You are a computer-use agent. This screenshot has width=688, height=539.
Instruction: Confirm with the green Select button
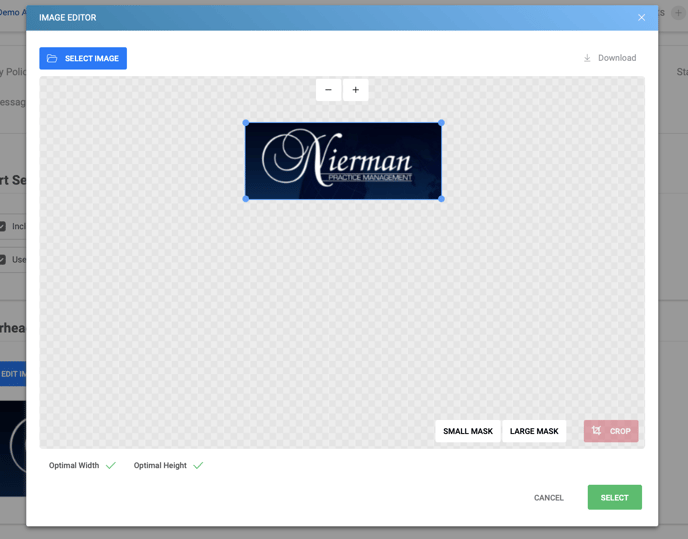coord(615,497)
